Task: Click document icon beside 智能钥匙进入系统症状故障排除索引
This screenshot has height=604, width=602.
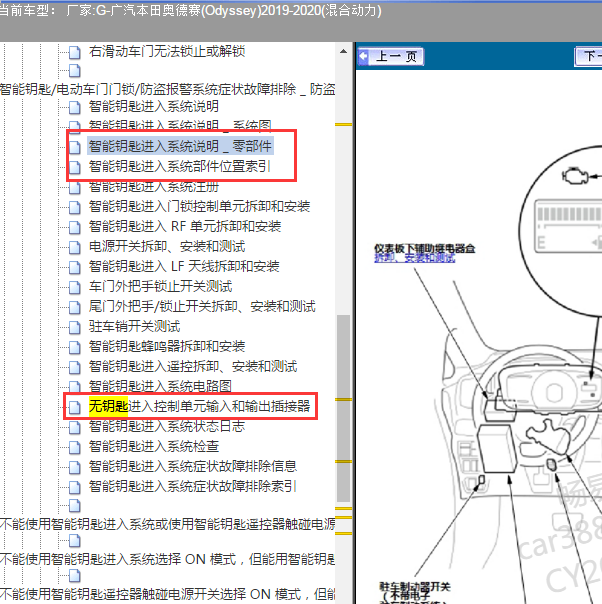Action: click(x=75, y=487)
